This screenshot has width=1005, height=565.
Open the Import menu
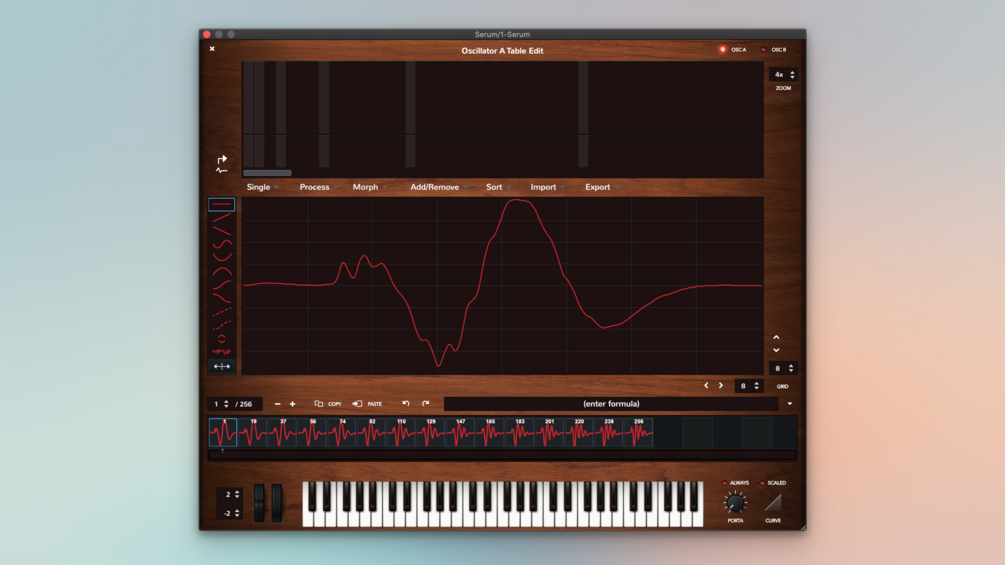[547, 187]
